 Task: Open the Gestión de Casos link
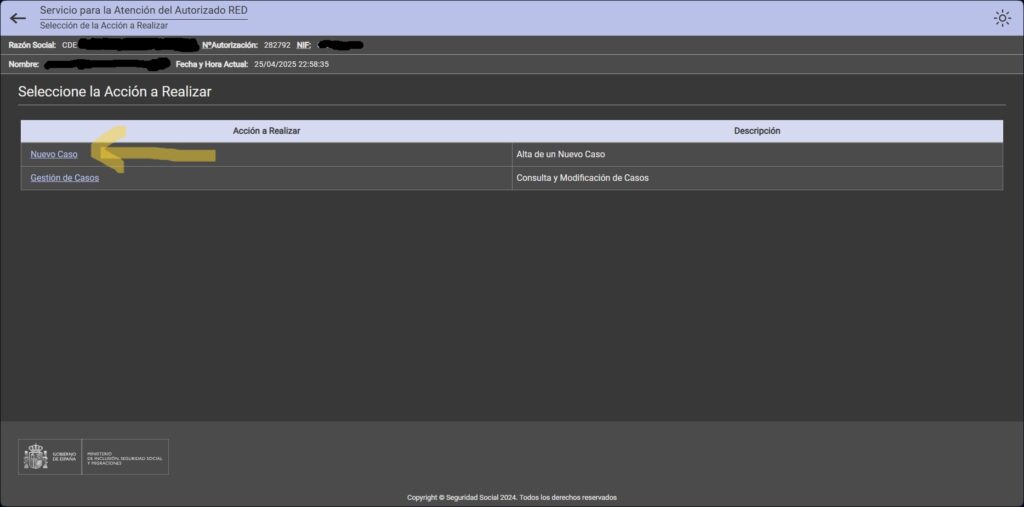64,178
